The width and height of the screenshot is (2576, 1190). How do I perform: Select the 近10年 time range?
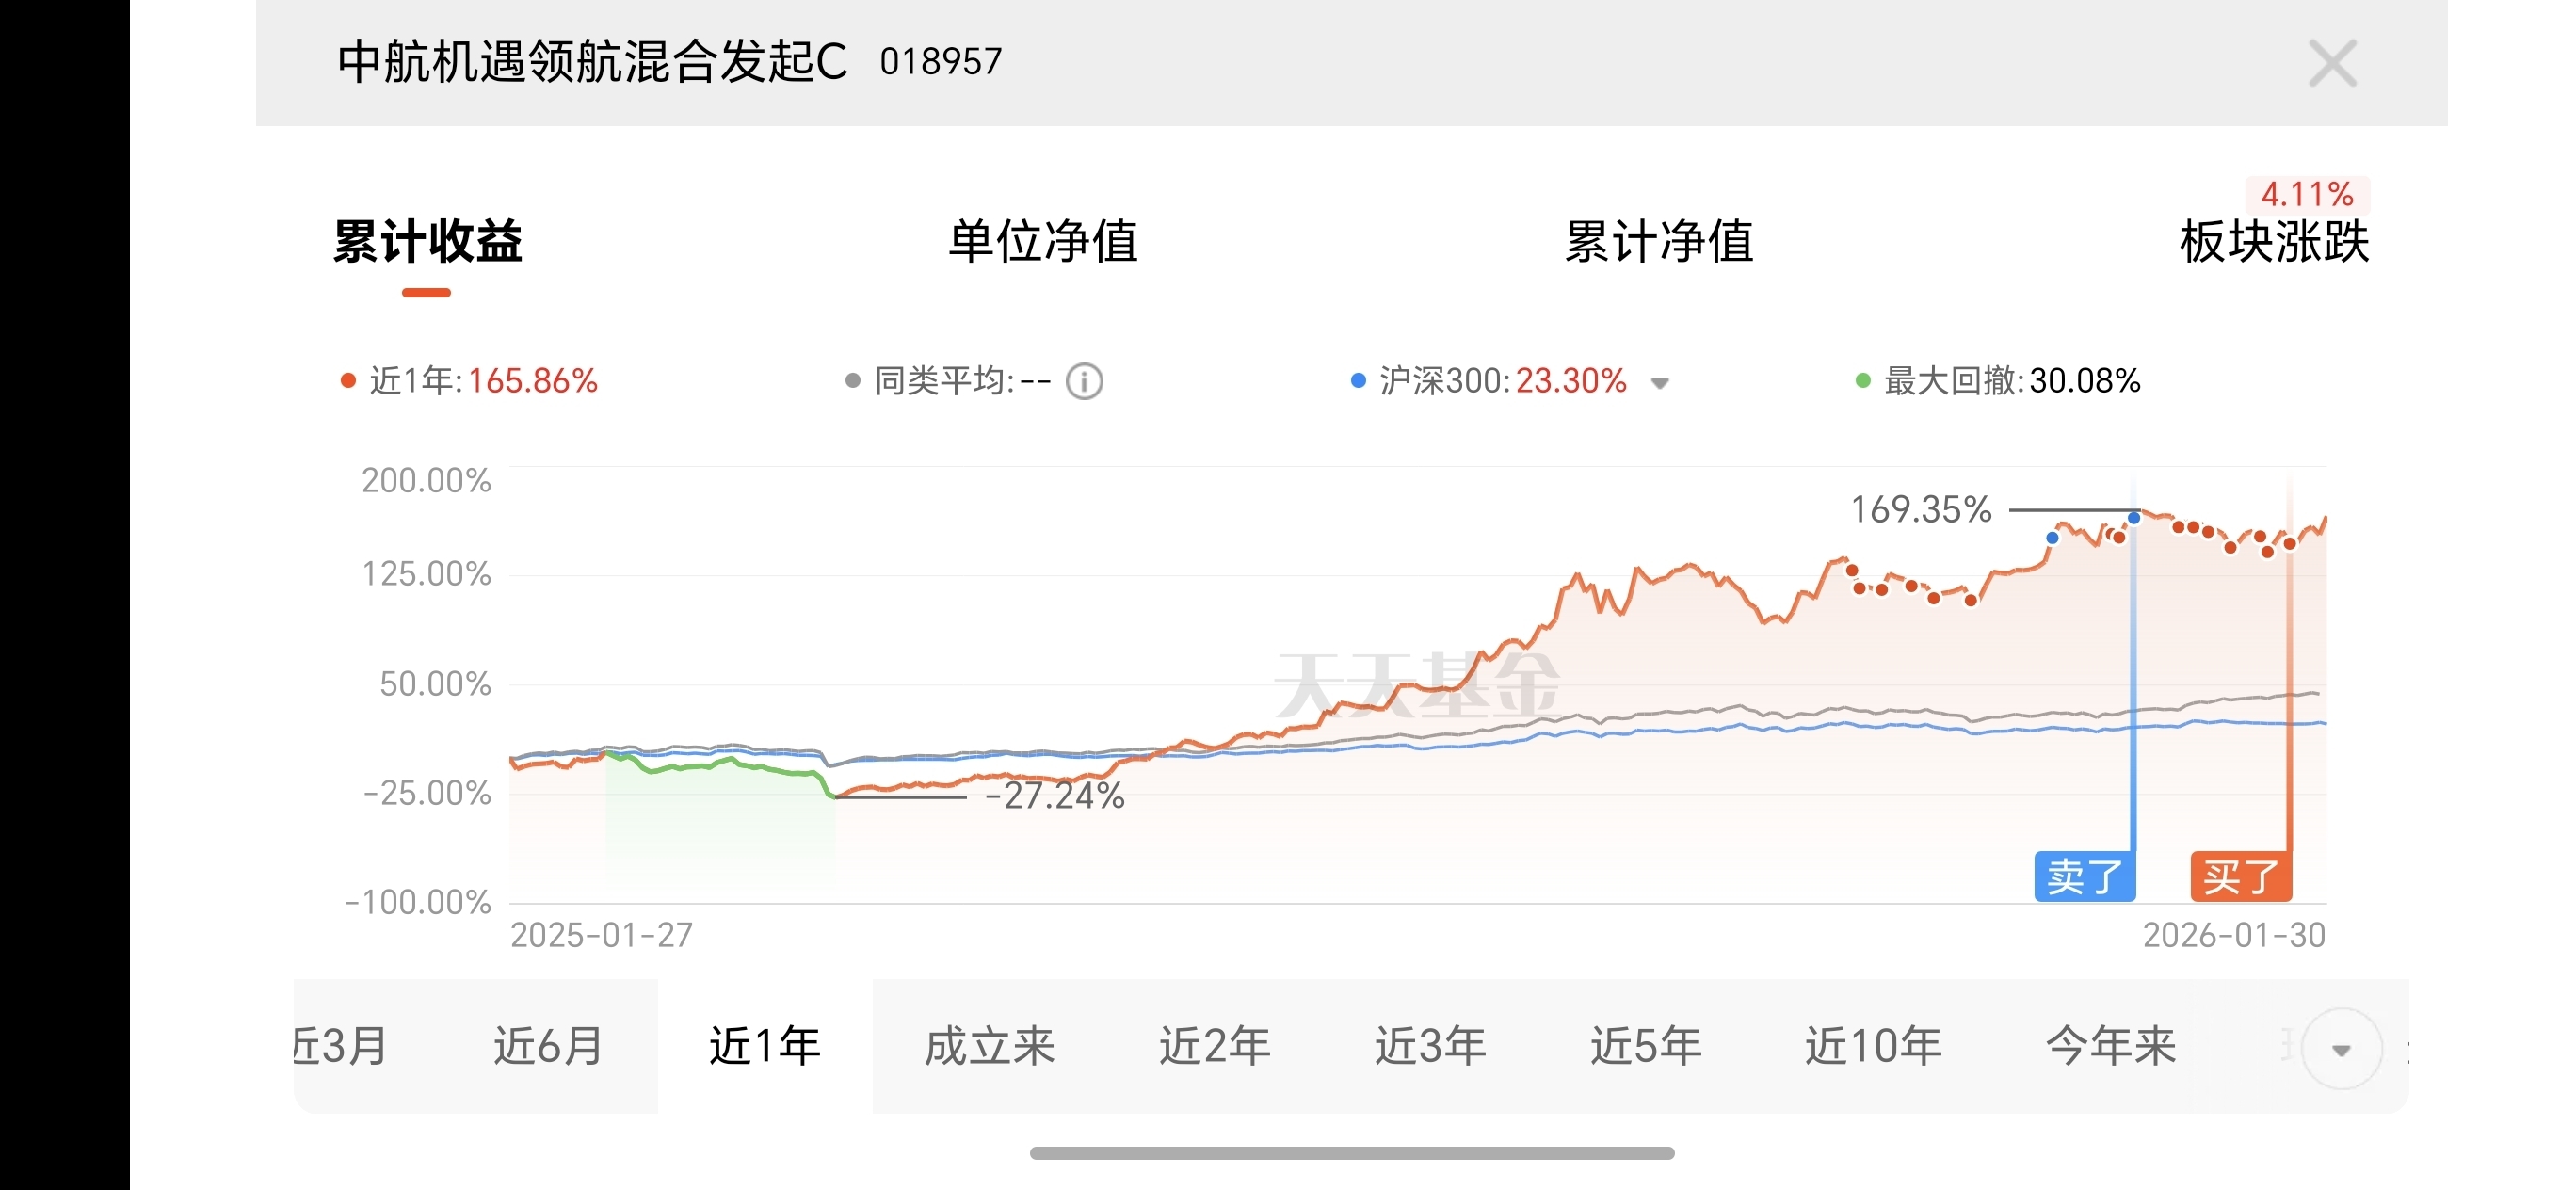coord(1873,1046)
